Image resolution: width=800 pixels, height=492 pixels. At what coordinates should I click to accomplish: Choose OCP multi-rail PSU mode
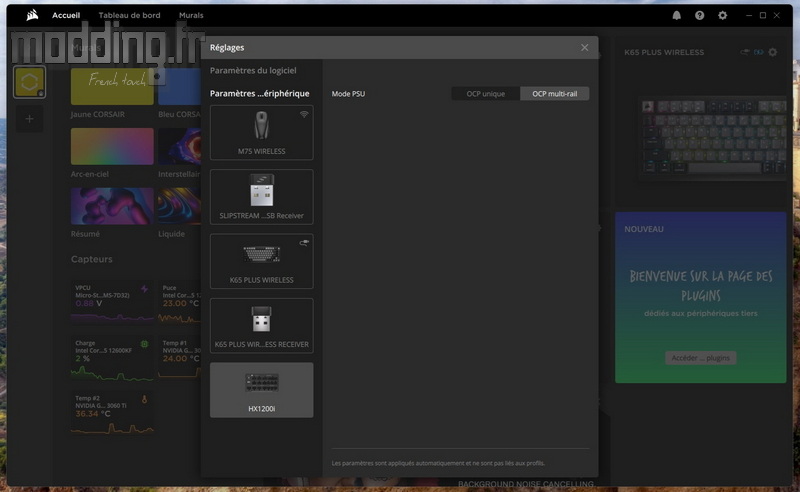(555, 93)
